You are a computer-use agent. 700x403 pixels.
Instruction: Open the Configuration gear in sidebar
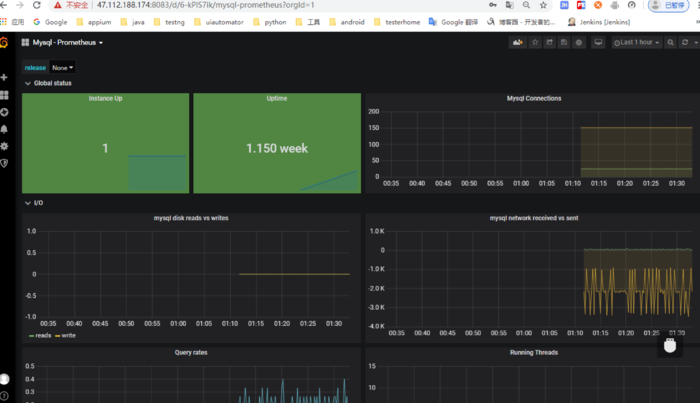click(x=4, y=146)
